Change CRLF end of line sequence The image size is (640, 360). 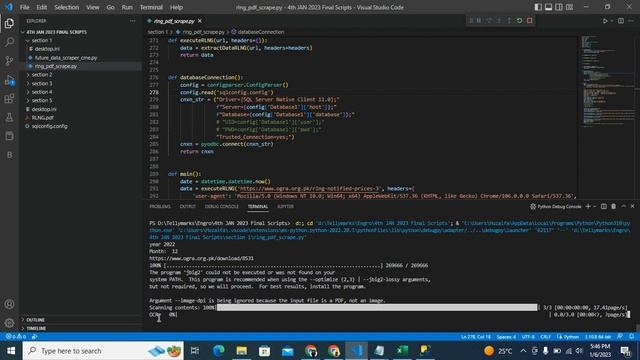545,337
